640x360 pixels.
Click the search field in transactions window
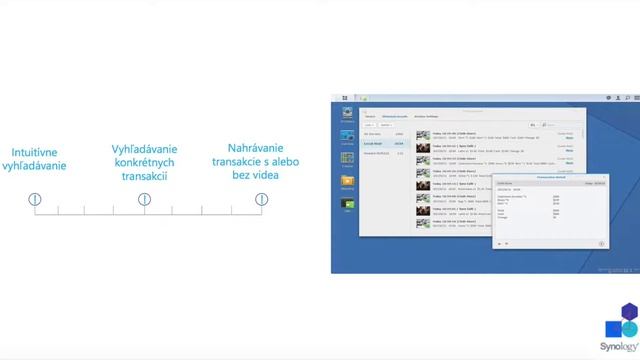561,125
